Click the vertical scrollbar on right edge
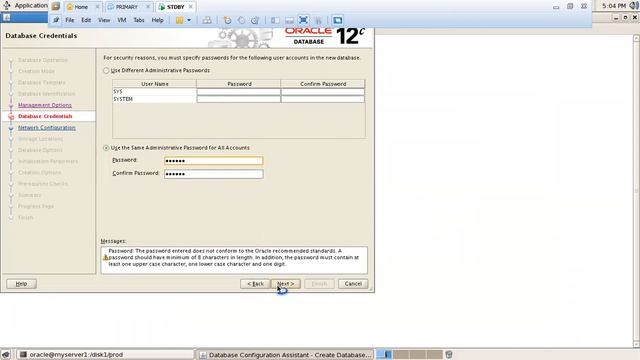 [x=636, y=191]
